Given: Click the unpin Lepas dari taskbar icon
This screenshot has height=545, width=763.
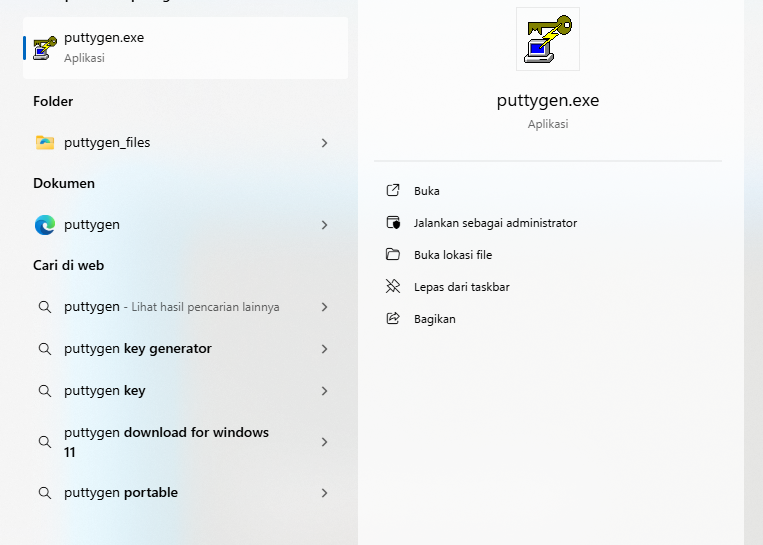Looking at the screenshot, I should (x=393, y=287).
